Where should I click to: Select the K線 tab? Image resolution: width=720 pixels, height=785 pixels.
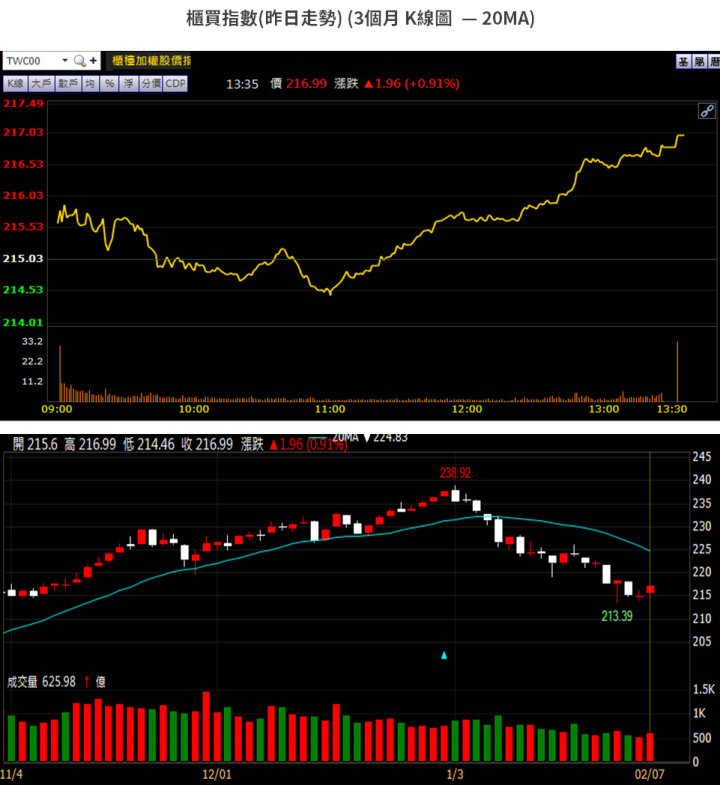[x=15, y=84]
